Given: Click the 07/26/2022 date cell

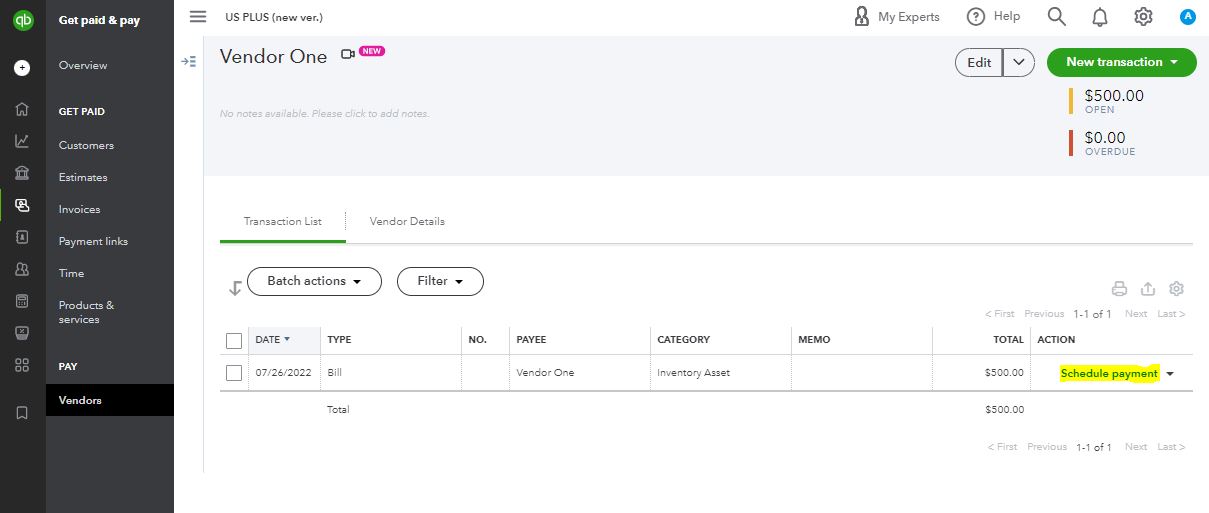Looking at the screenshot, I should point(283,373).
